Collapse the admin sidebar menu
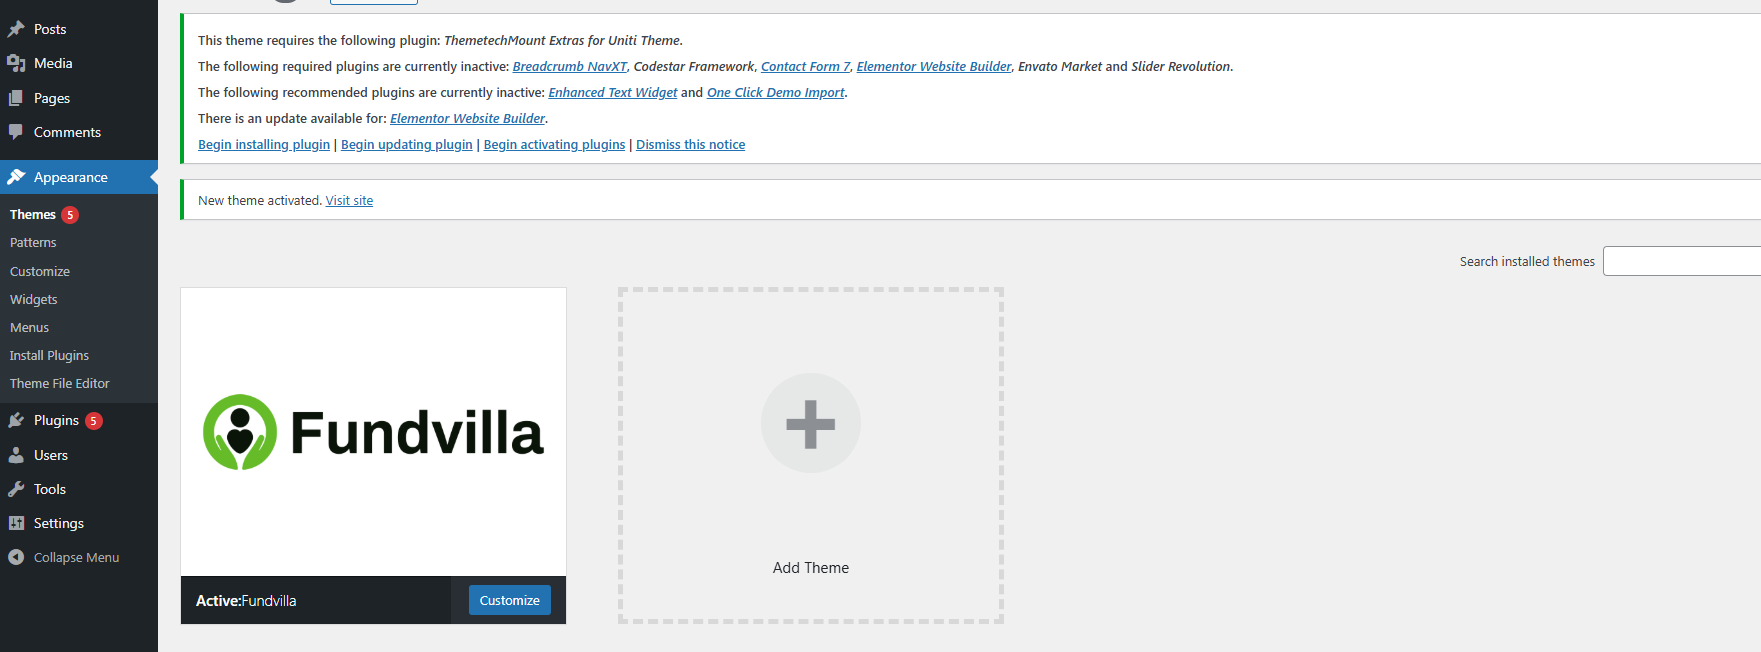Screen dimensions: 1761x652 [64, 557]
